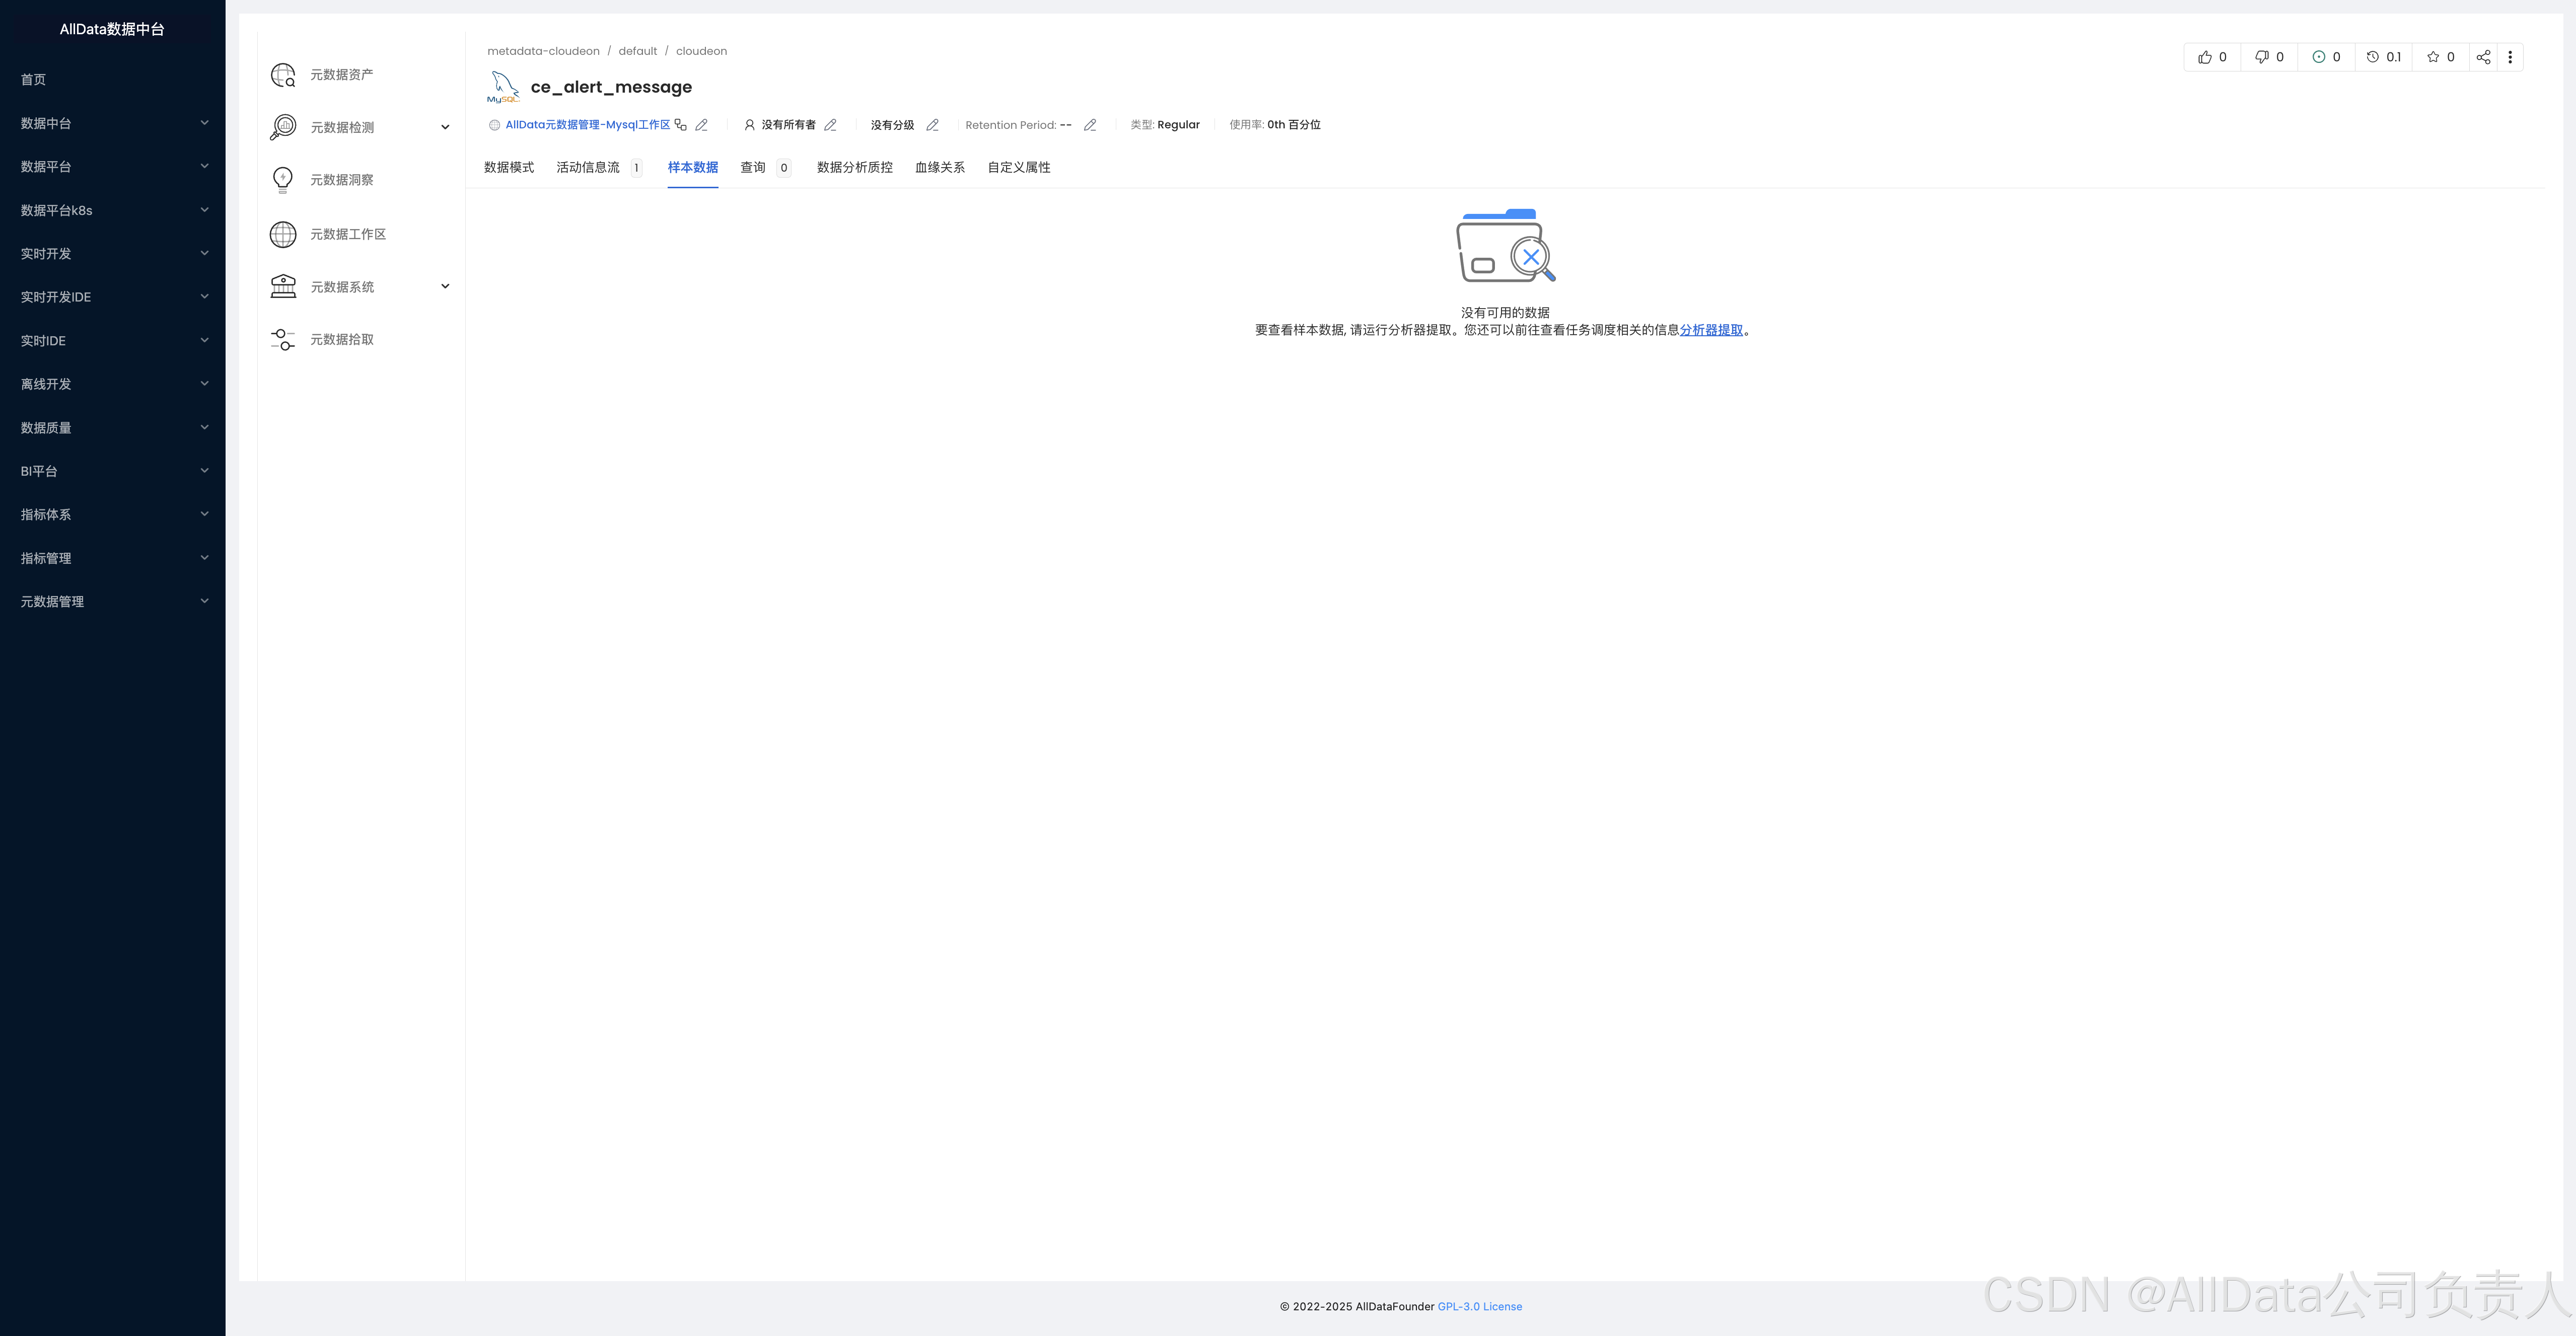
Task: Expand the 元数据检测 submenu
Action: (x=445, y=127)
